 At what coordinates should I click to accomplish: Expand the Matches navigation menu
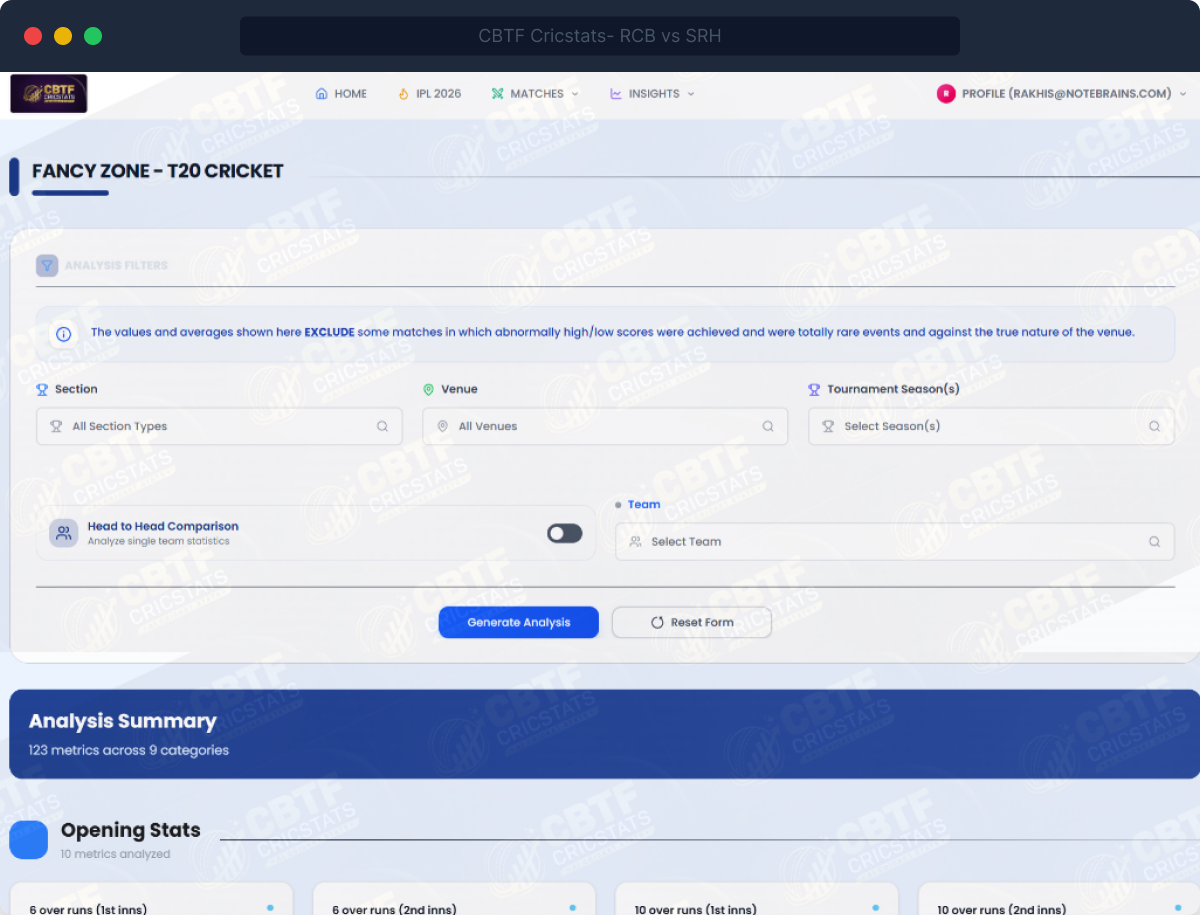[x=535, y=94]
